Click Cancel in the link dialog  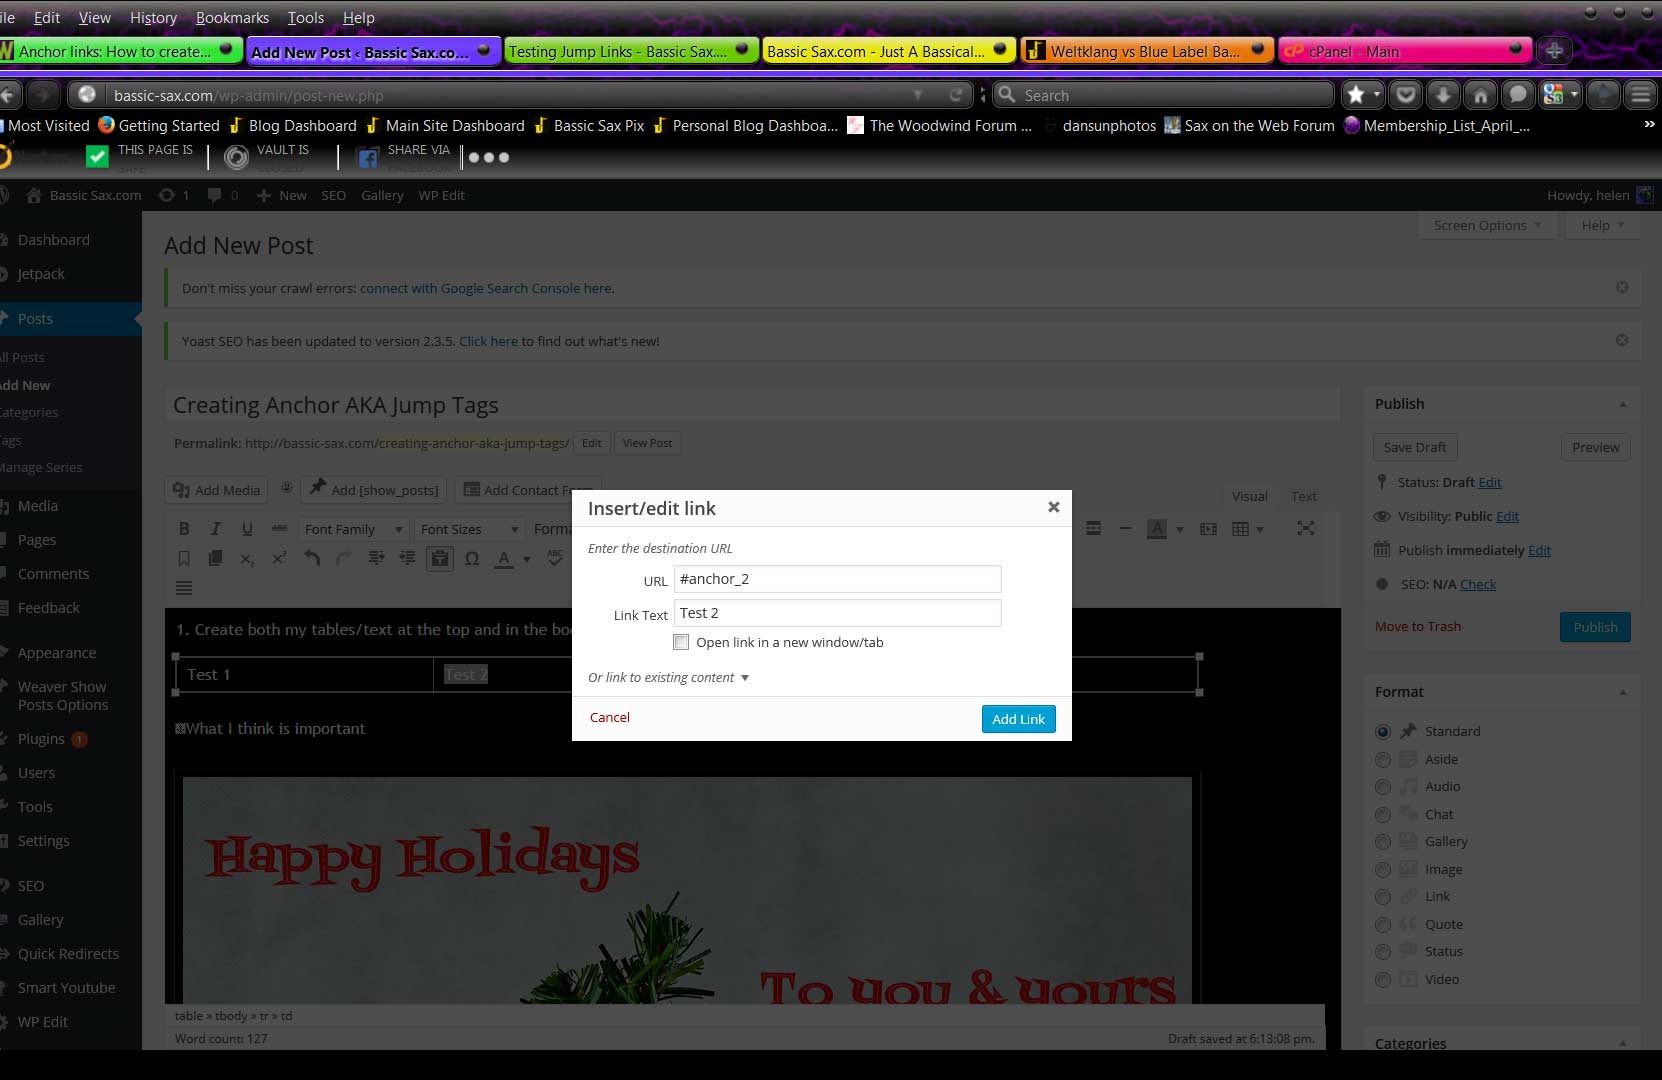tap(609, 718)
